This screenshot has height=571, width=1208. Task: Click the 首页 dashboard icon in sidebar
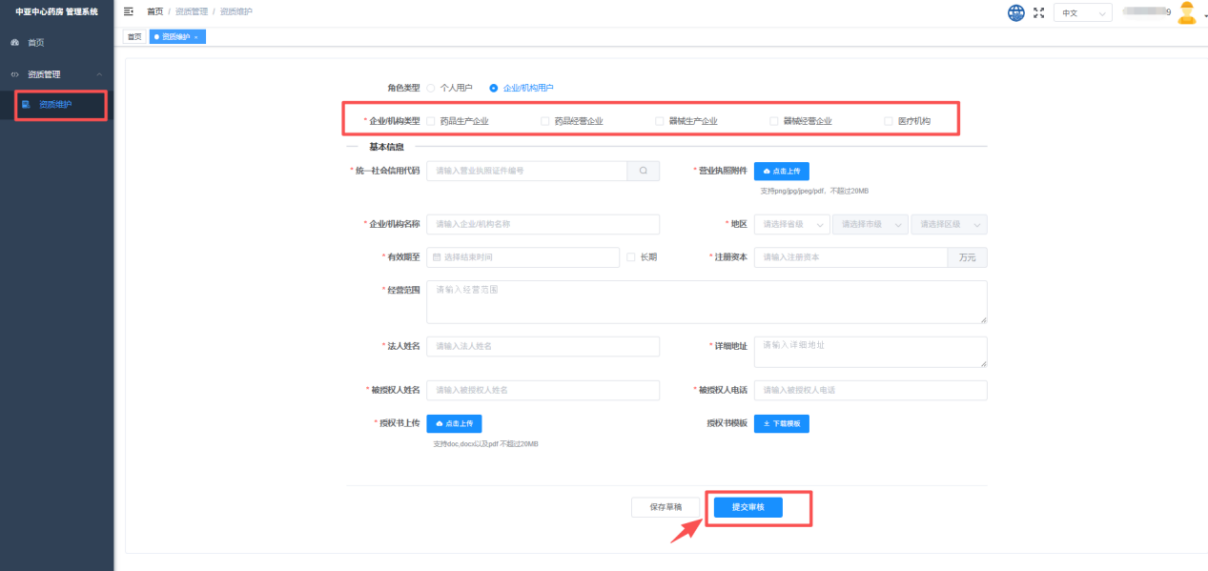(15, 43)
